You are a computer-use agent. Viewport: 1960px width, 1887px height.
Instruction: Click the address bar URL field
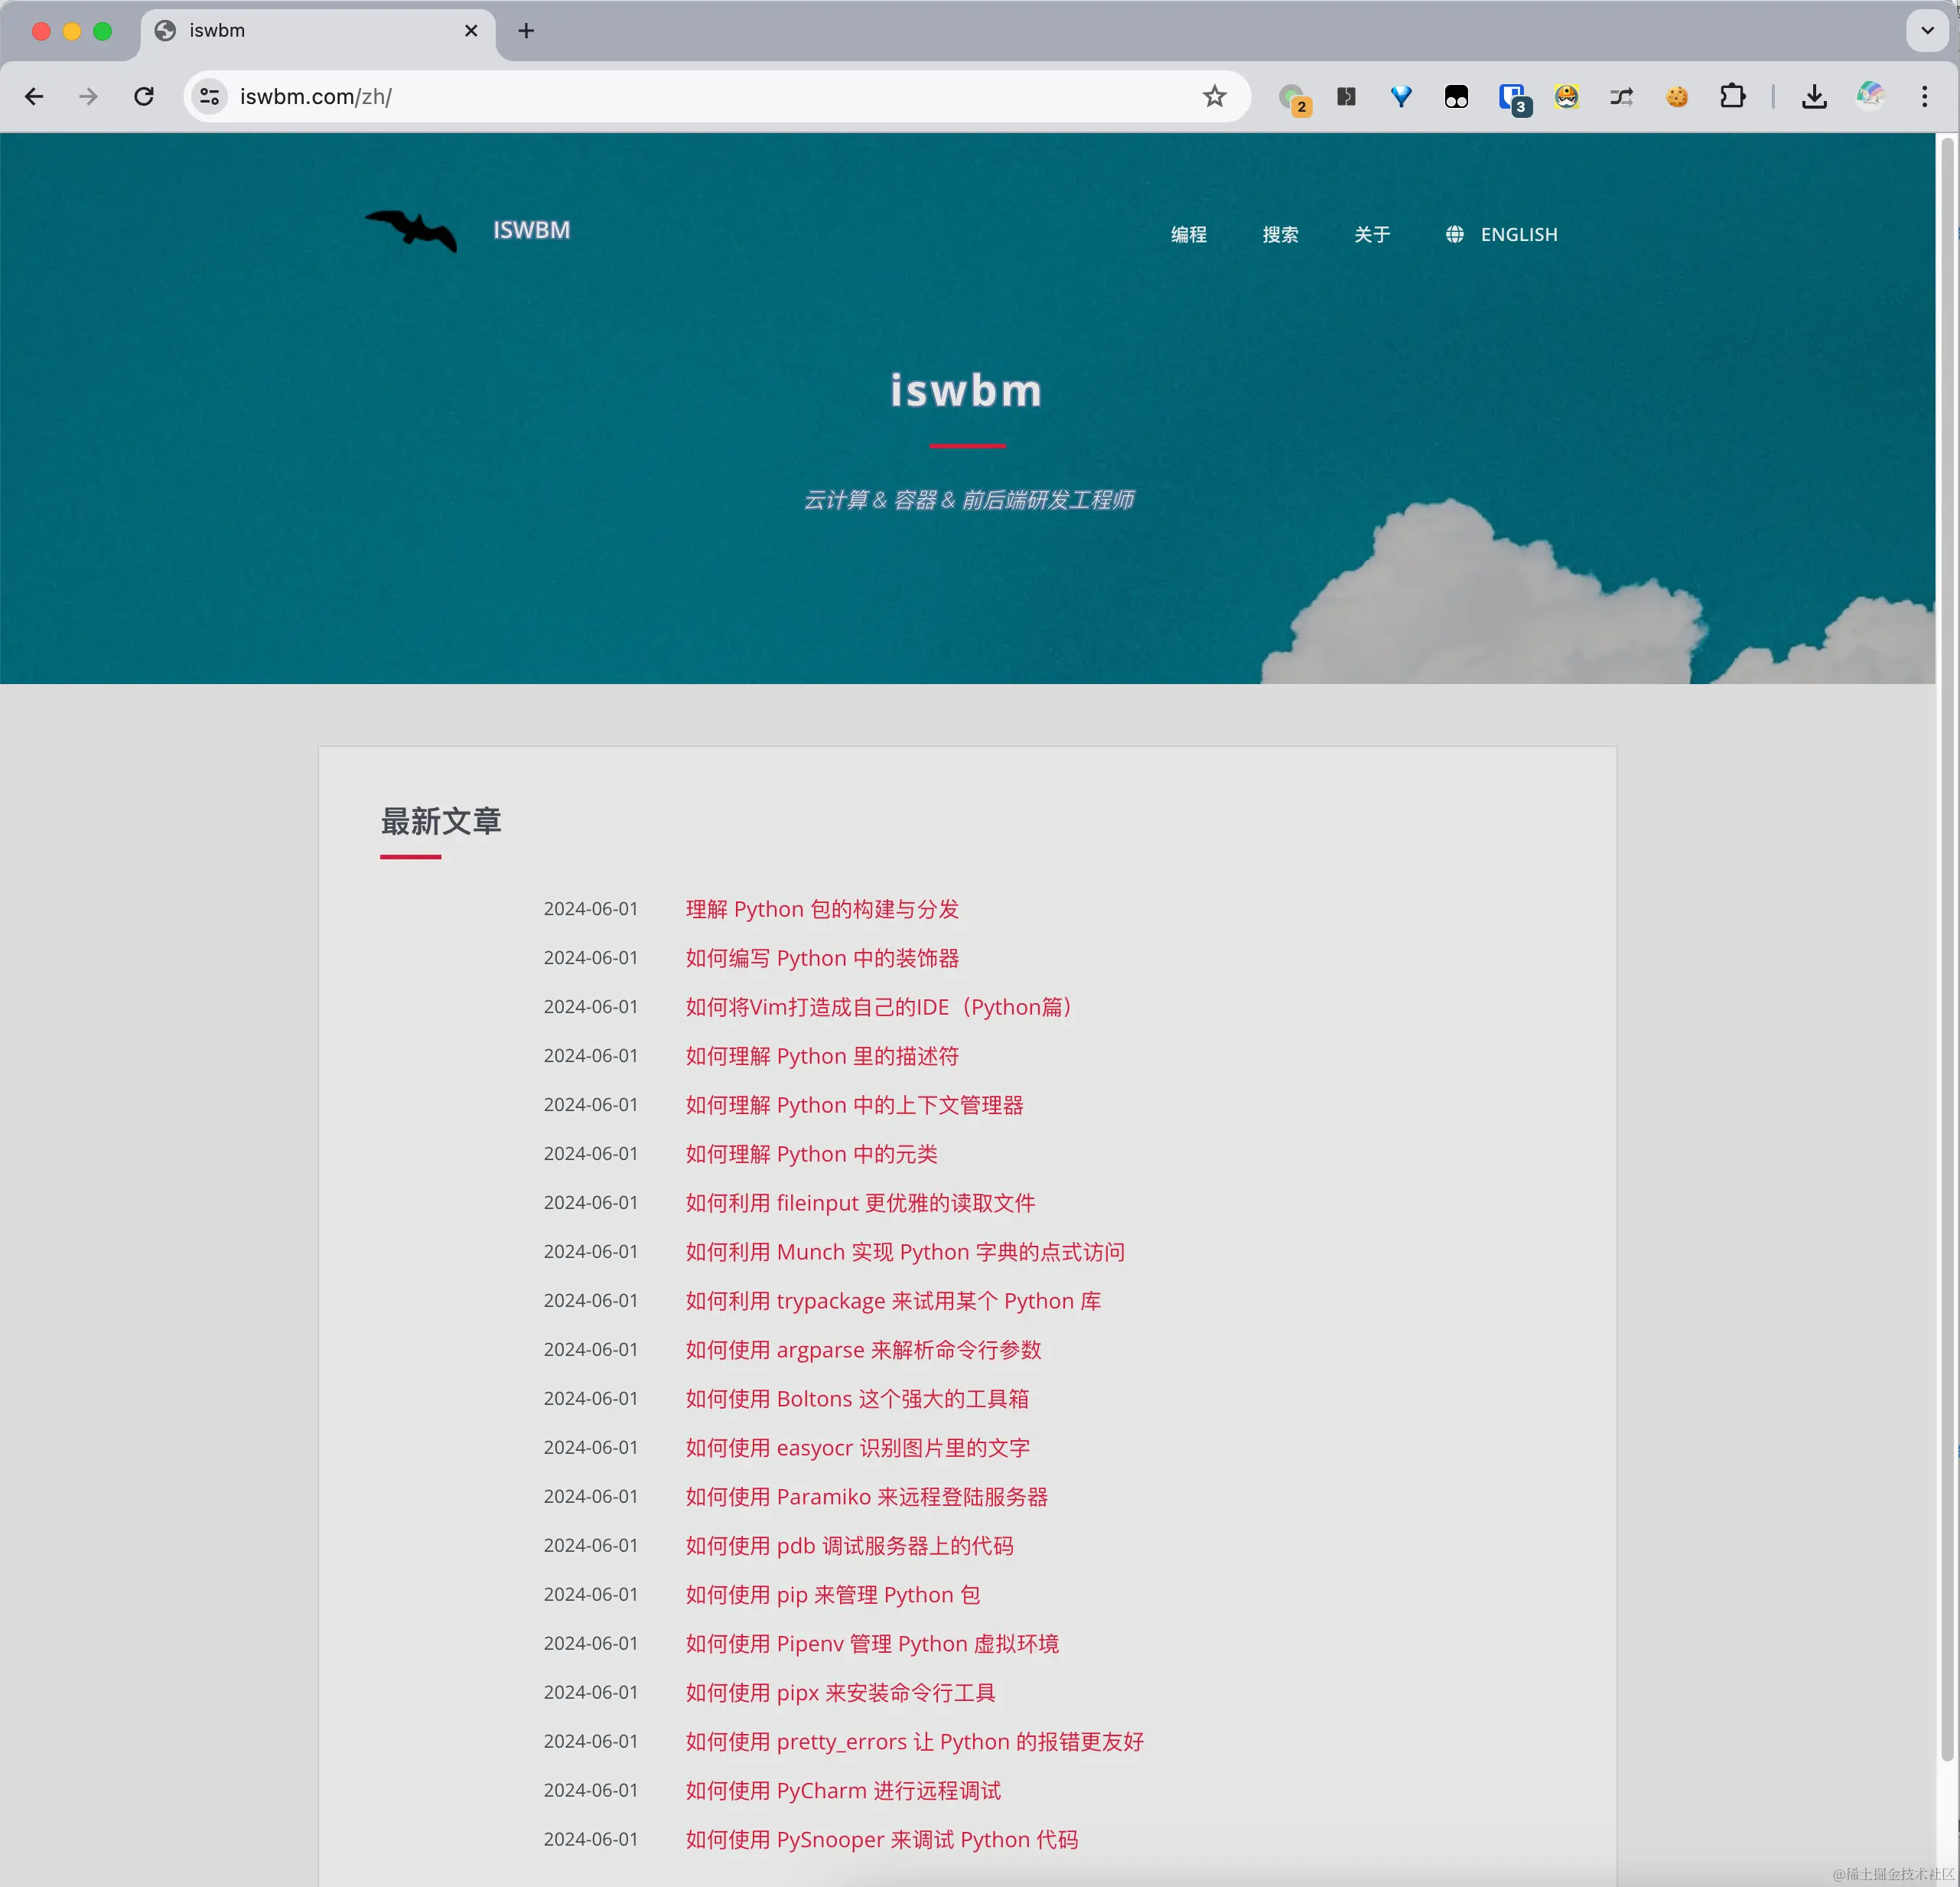point(700,96)
